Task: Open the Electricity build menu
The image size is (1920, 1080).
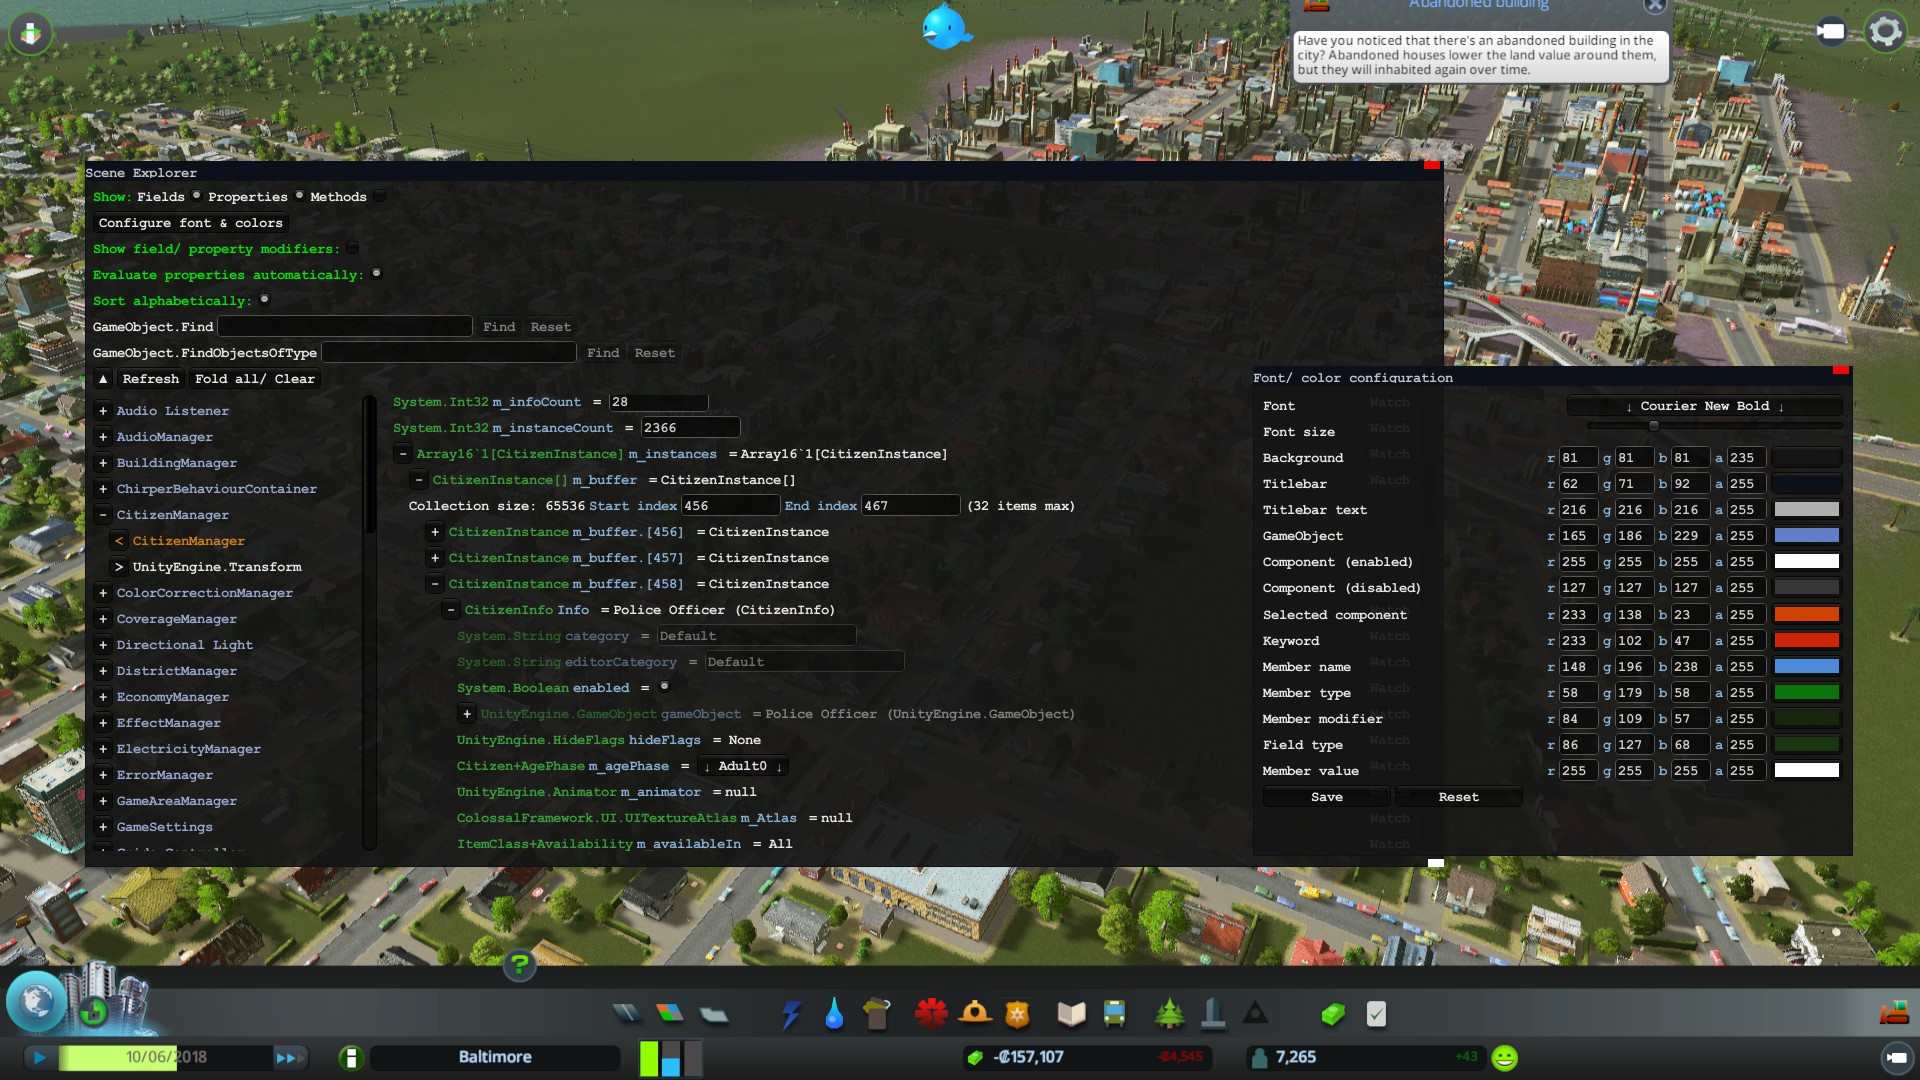Action: click(x=791, y=1014)
